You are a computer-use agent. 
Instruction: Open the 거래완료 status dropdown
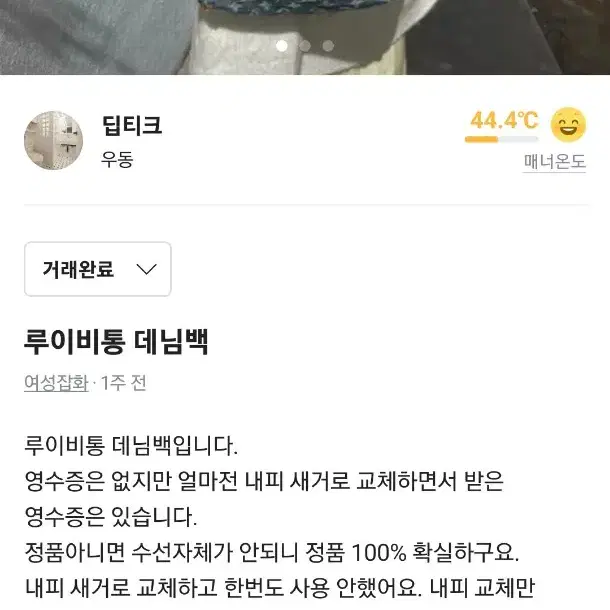[x=98, y=269]
